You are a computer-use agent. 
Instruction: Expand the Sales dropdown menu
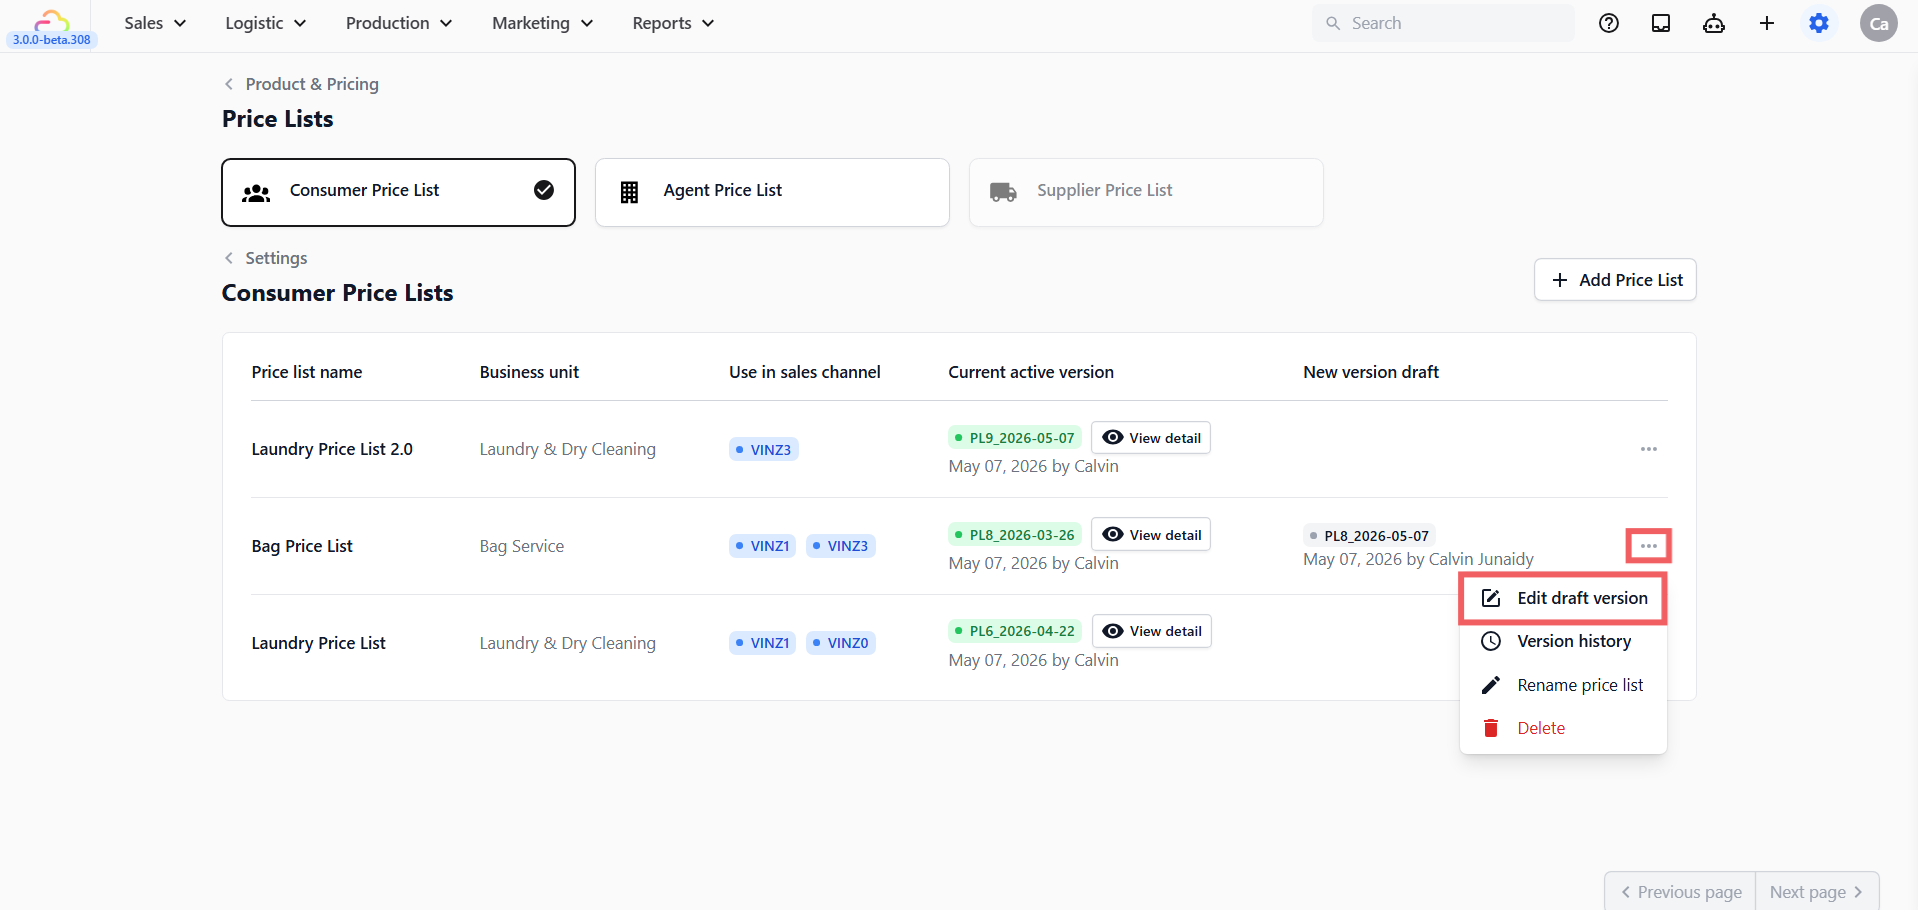pos(155,23)
